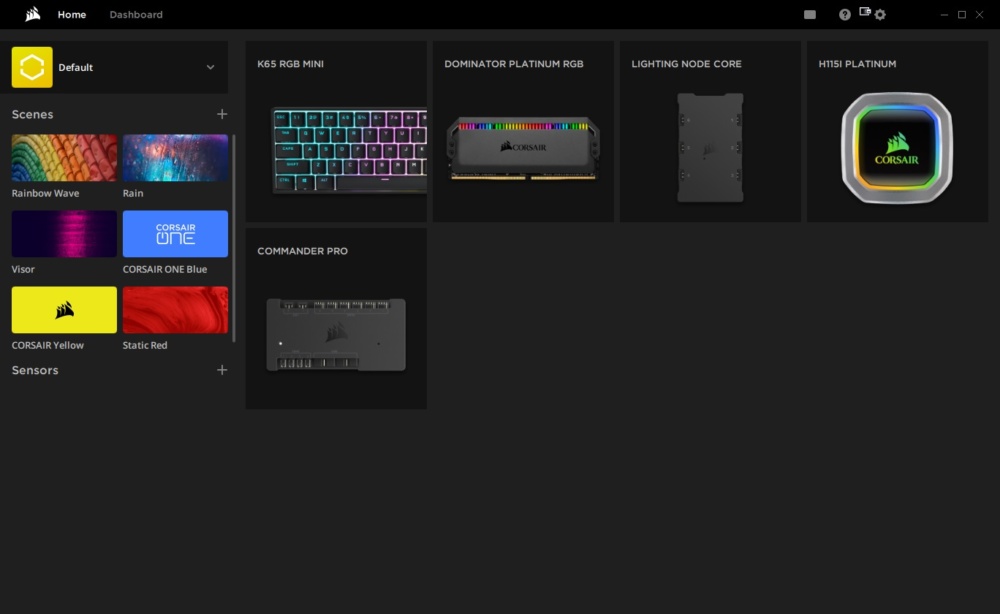Apply the Rainbow Wave scene thumbnail
The height and width of the screenshot is (614, 1000).
point(64,157)
